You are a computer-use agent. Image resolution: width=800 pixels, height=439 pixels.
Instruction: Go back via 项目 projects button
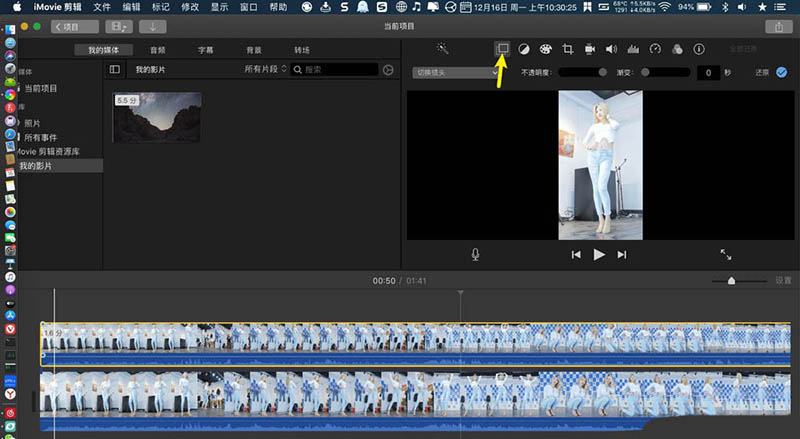click(x=75, y=27)
